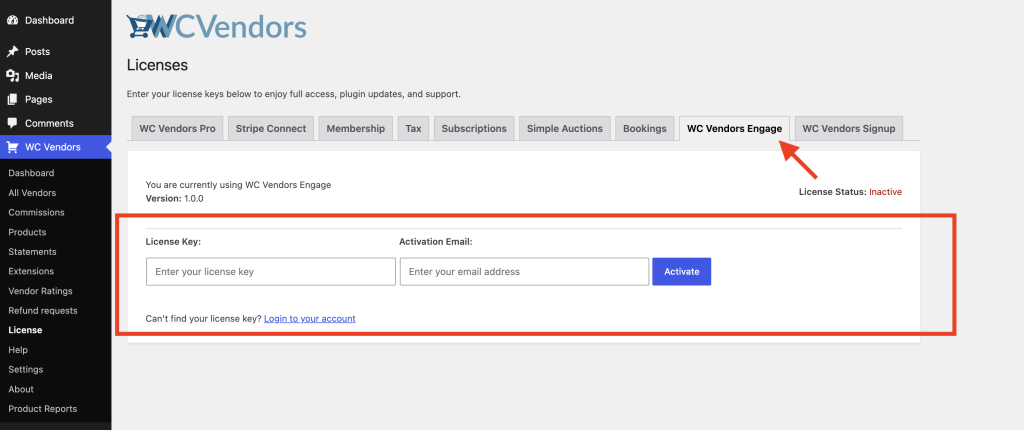This screenshot has width=1024, height=430.
Task: Click the Pages icon in sidebar
Action: point(12,99)
